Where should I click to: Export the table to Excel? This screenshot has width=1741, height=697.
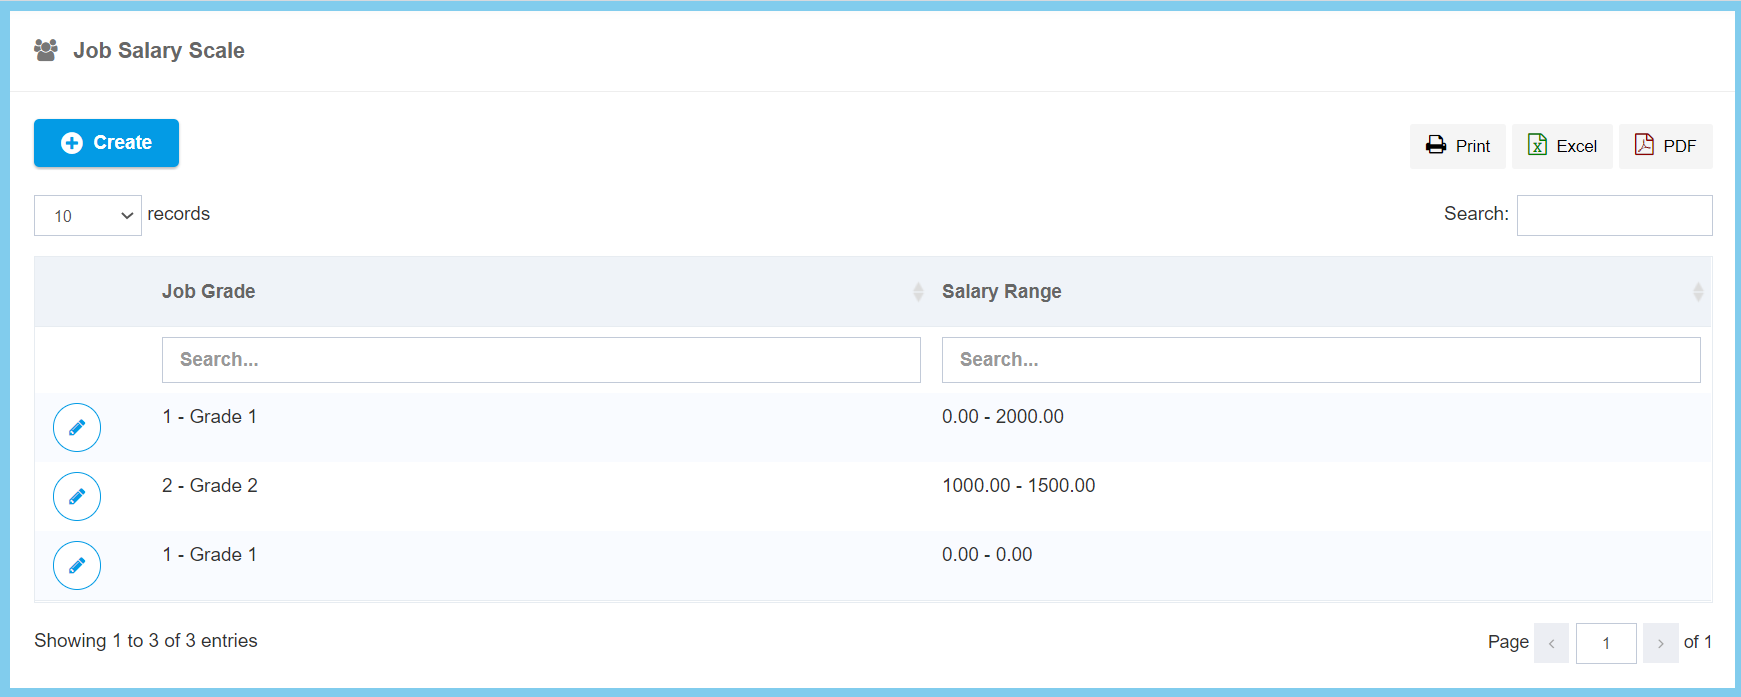1561,146
